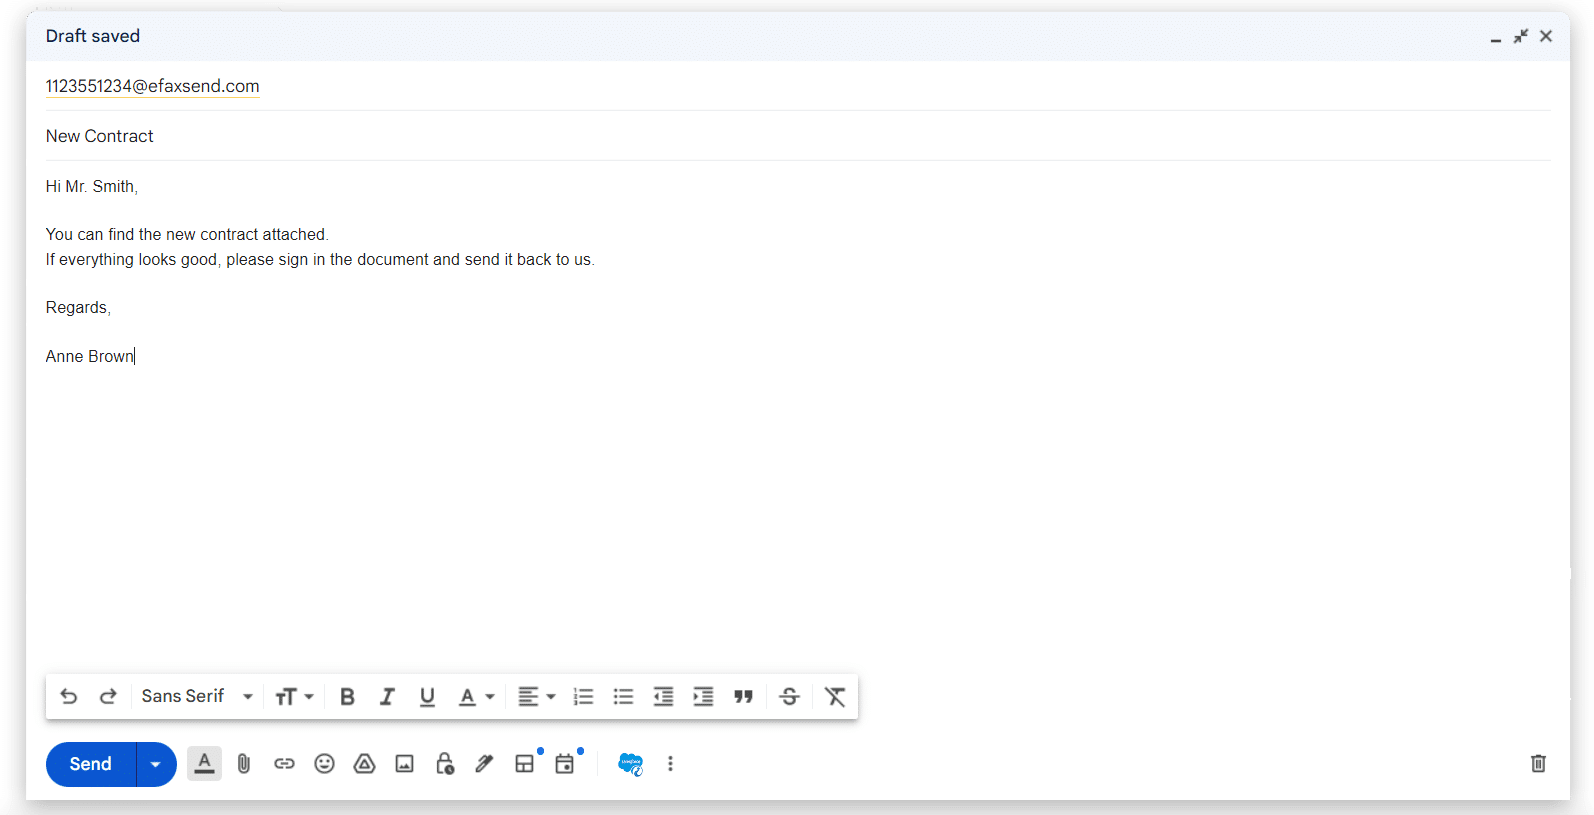Click the New Contract subject field

798,136
